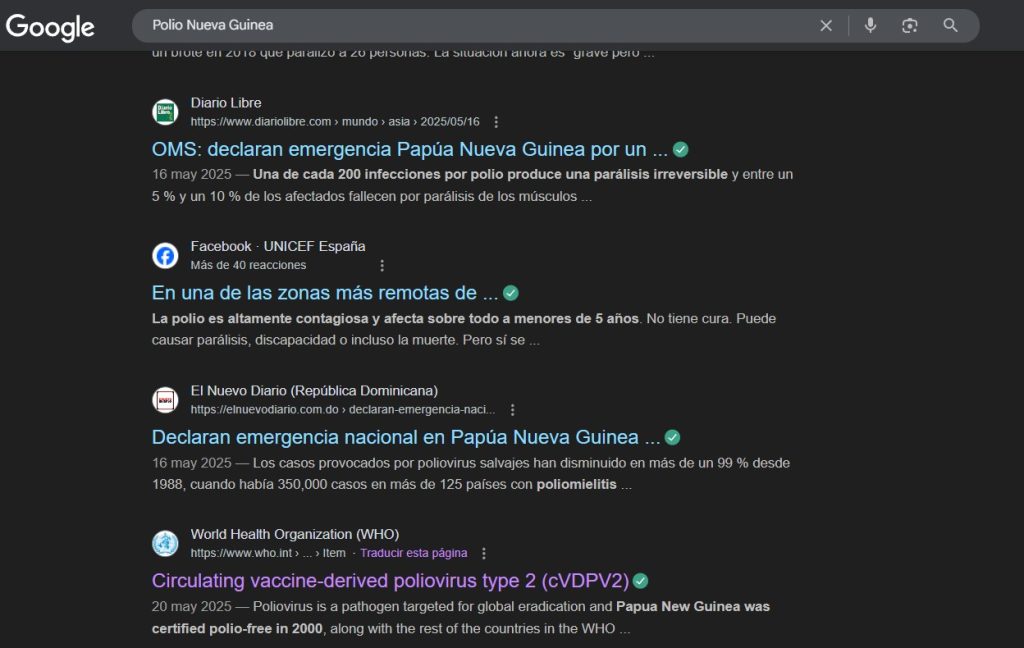This screenshot has height=648, width=1024.
Task: Click the green badge beside the cVDPV2 title
Action: pyautogui.click(x=641, y=581)
